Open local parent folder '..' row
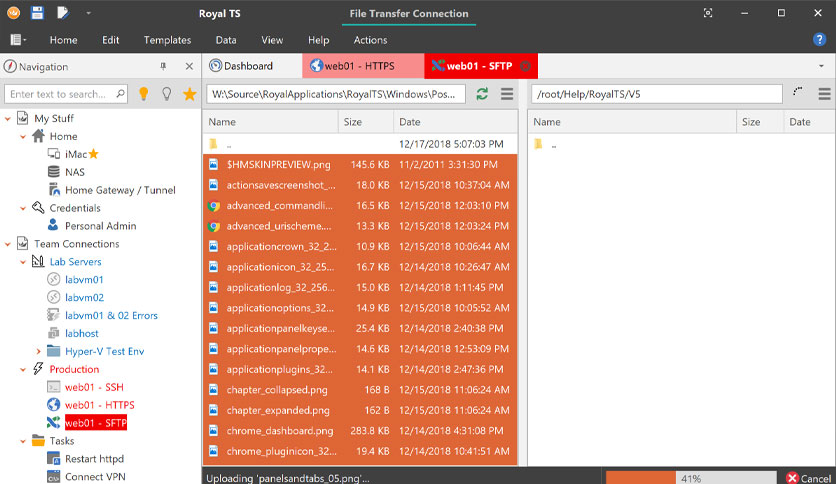836x484 pixels. click(x=360, y=144)
